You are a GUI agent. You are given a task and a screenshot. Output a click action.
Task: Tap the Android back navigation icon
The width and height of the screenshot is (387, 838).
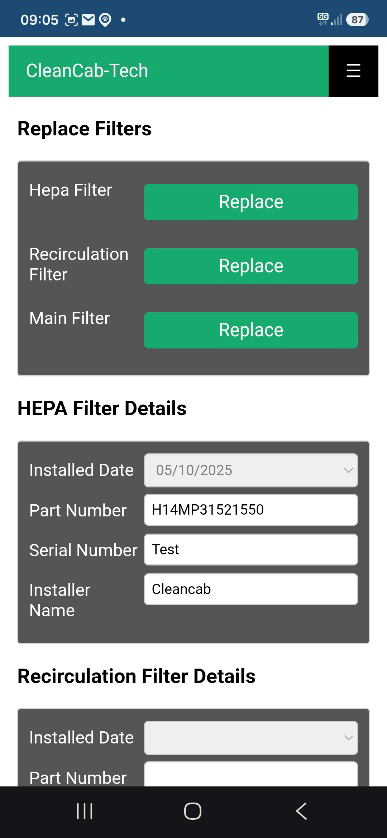[x=301, y=811]
